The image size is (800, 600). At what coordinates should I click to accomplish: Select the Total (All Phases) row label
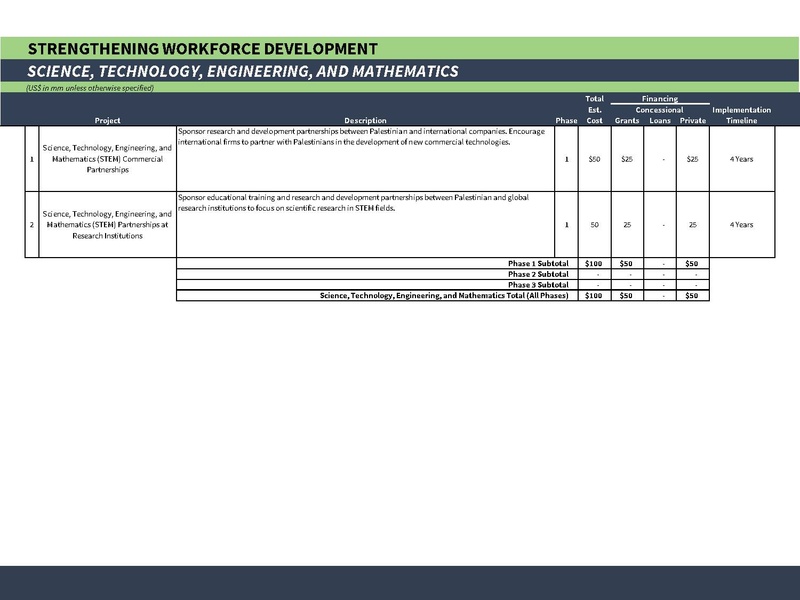pos(444,296)
